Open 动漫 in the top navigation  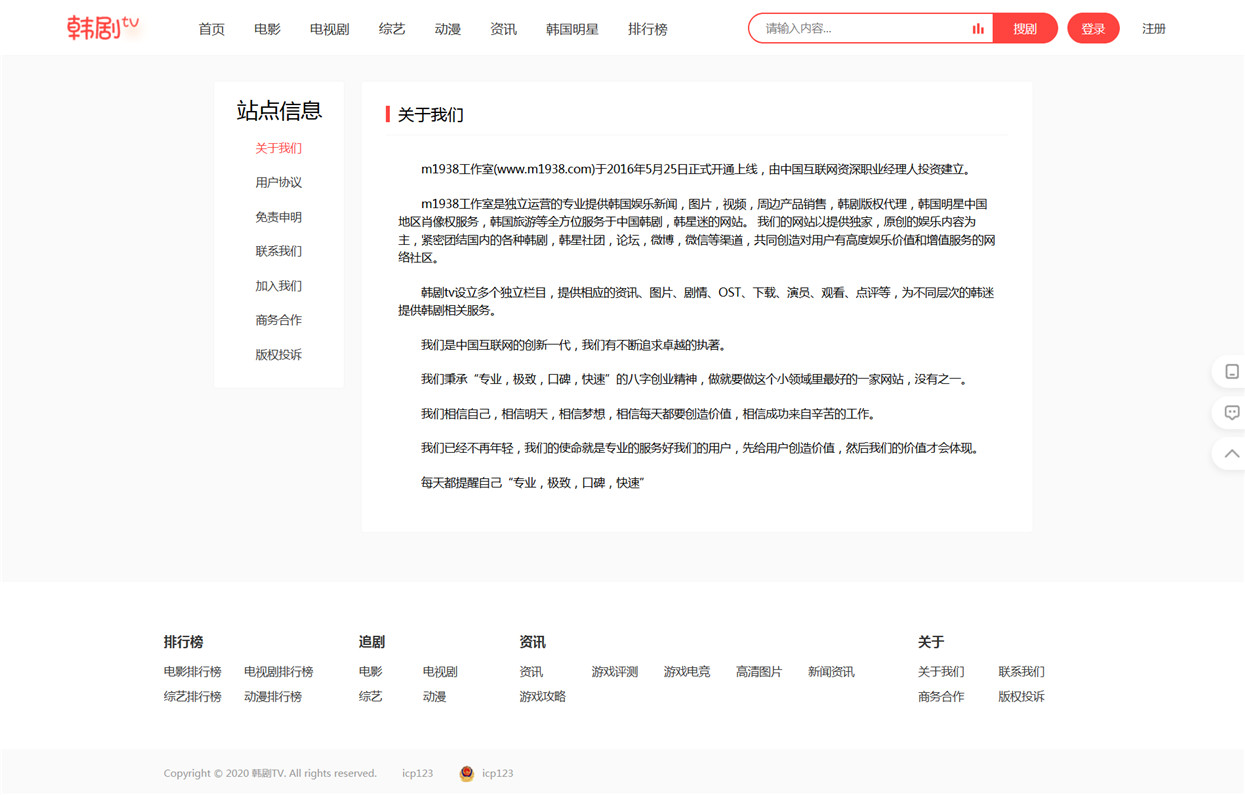(448, 29)
